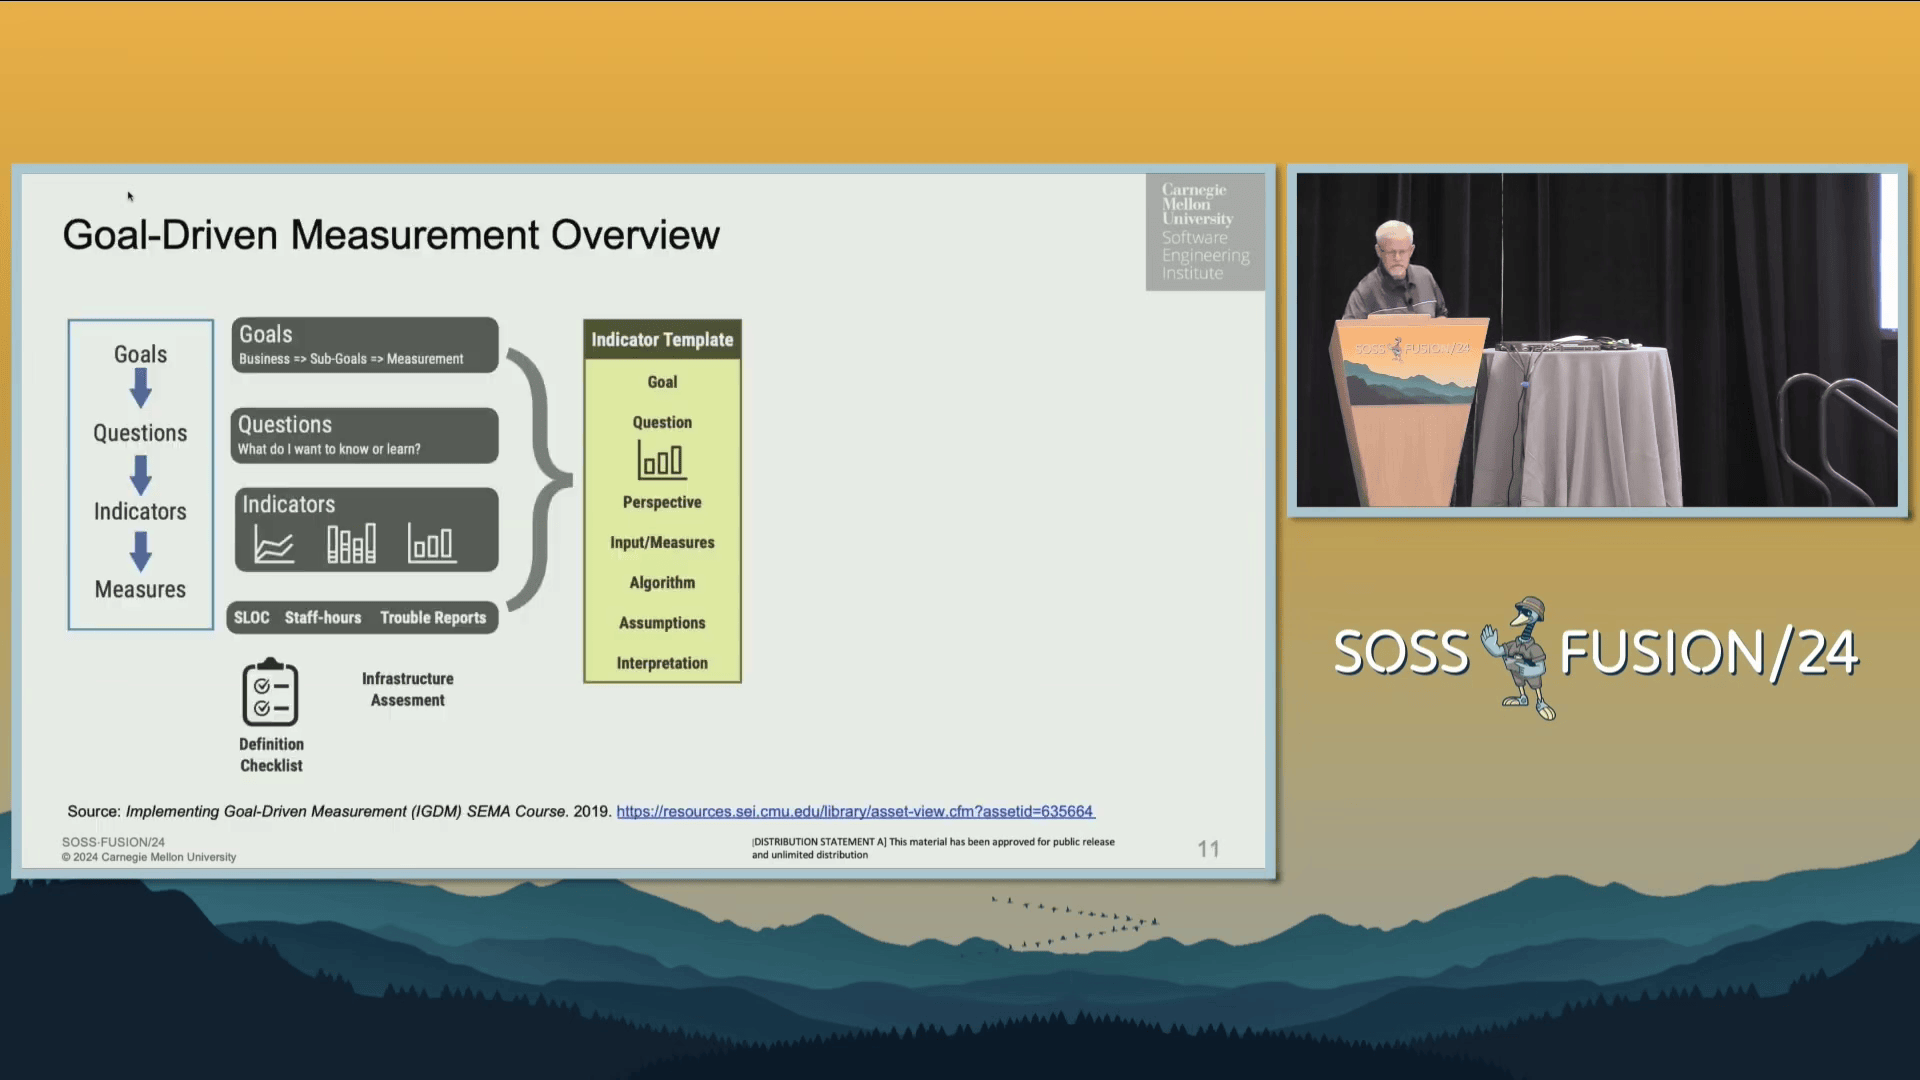
Task: Open the resources.sei.cmu.edu source link
Action: pyautogui.click(x=855, y=811)
